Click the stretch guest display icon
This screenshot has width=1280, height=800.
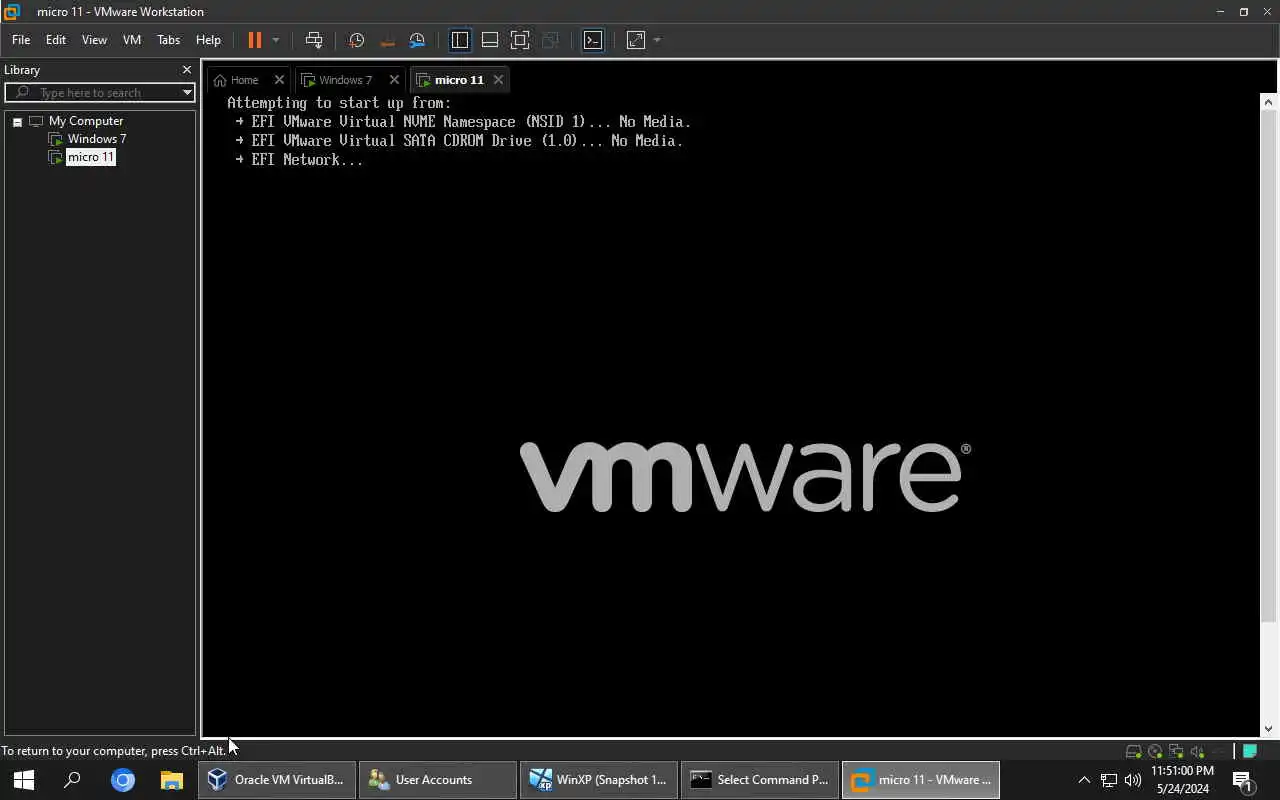pyautogui.click(x=636, y=40)
